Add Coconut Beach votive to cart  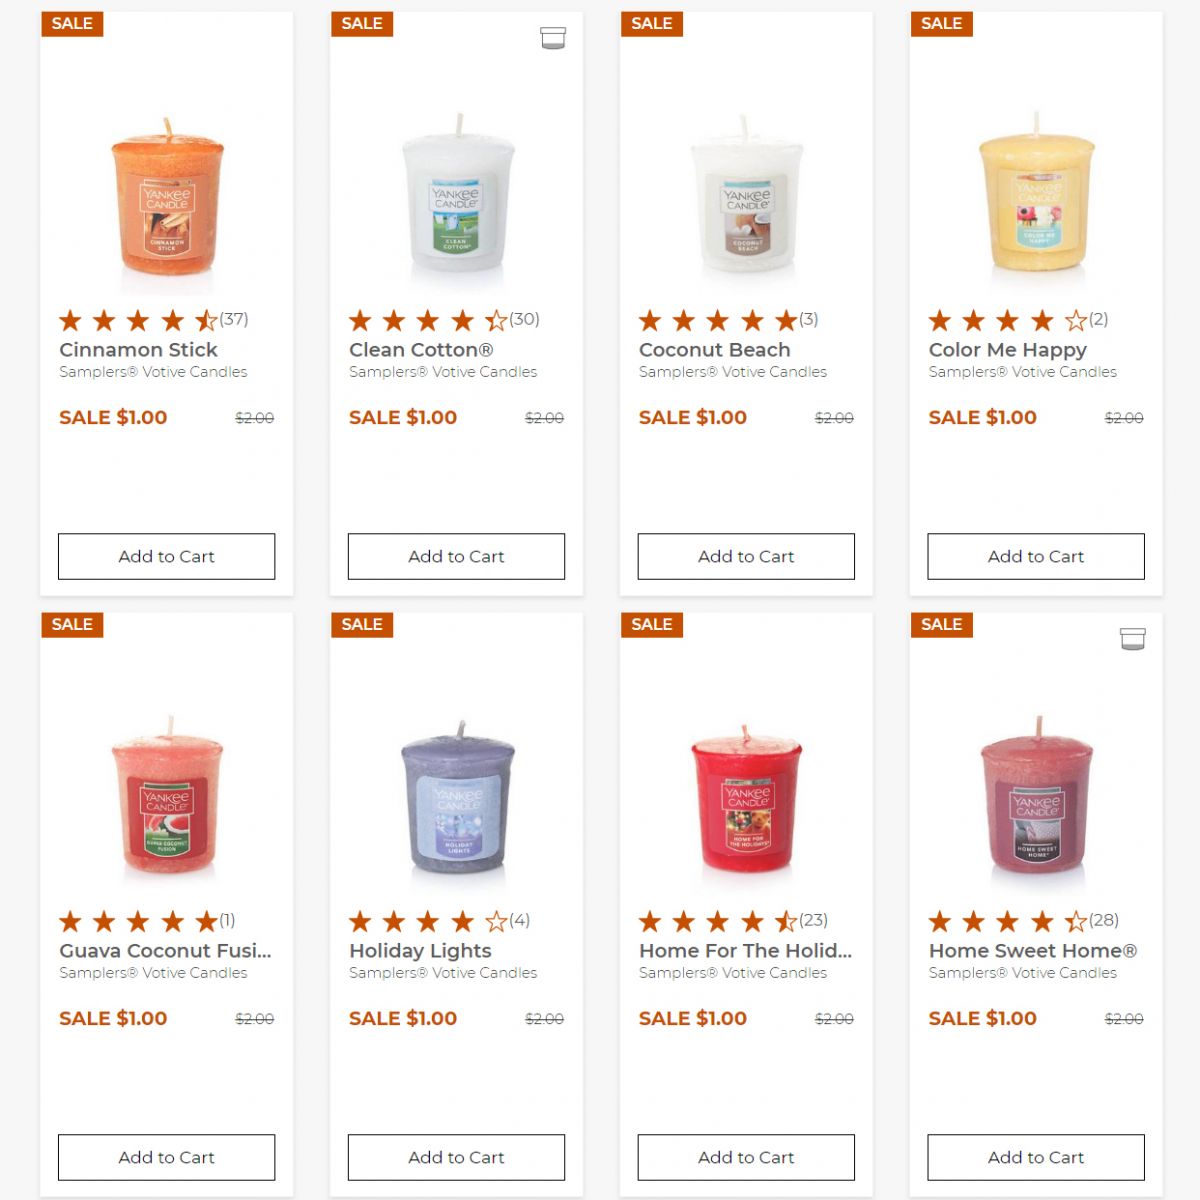coord(746,556)
